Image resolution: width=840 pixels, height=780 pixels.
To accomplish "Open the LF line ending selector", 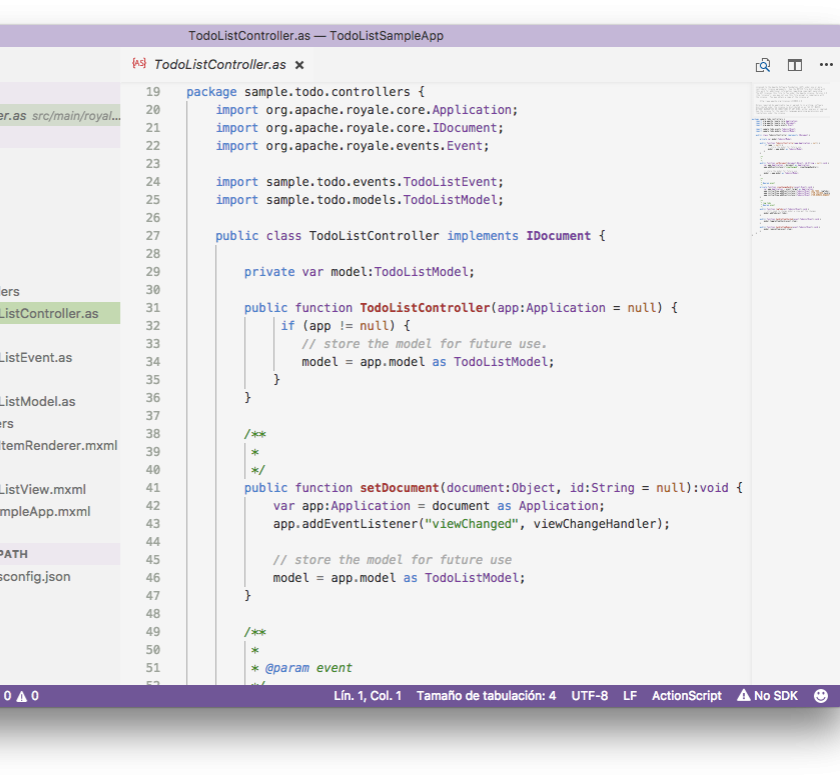I will tap(630, 696).
